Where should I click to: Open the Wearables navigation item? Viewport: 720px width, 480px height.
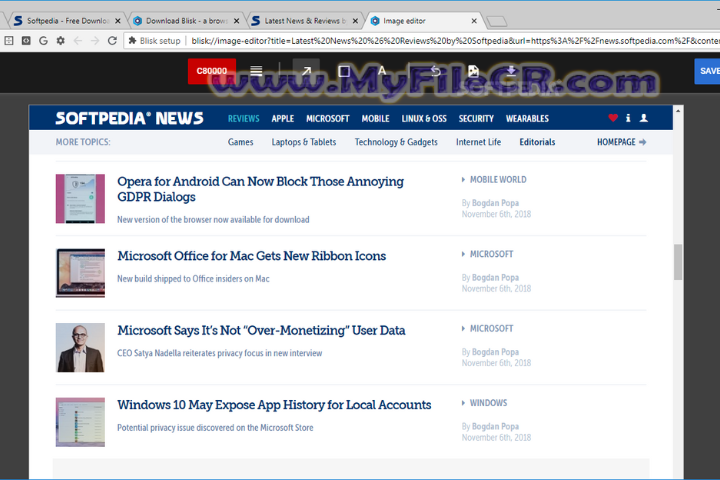click(x=527, y=119)
